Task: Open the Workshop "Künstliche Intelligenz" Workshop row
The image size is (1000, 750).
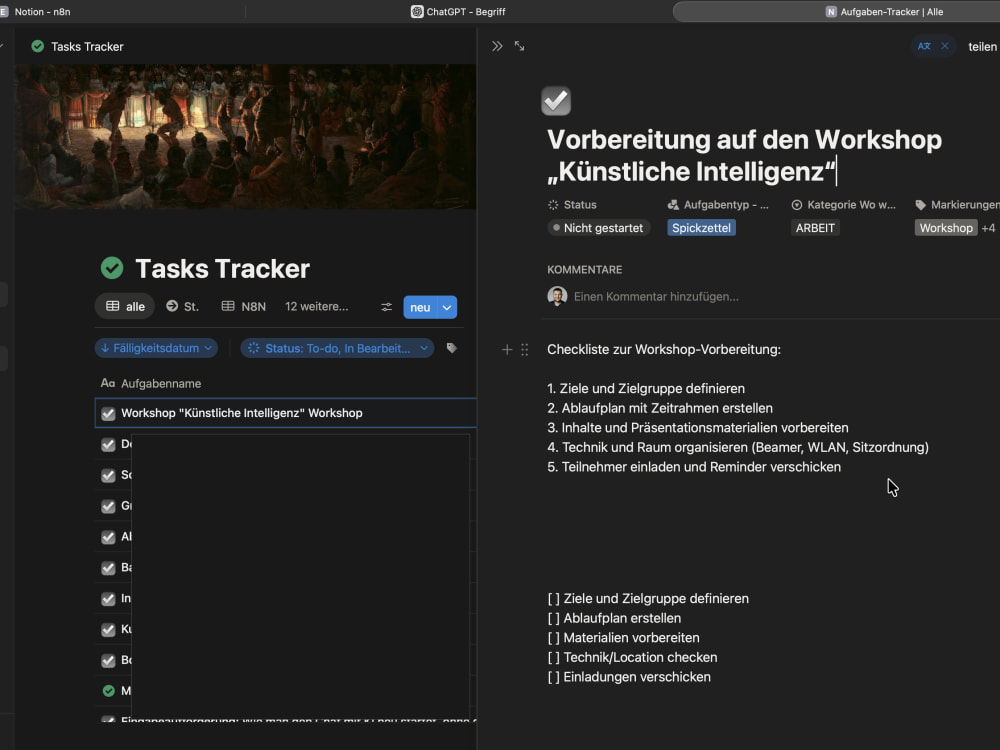Action: pos(285,413)
